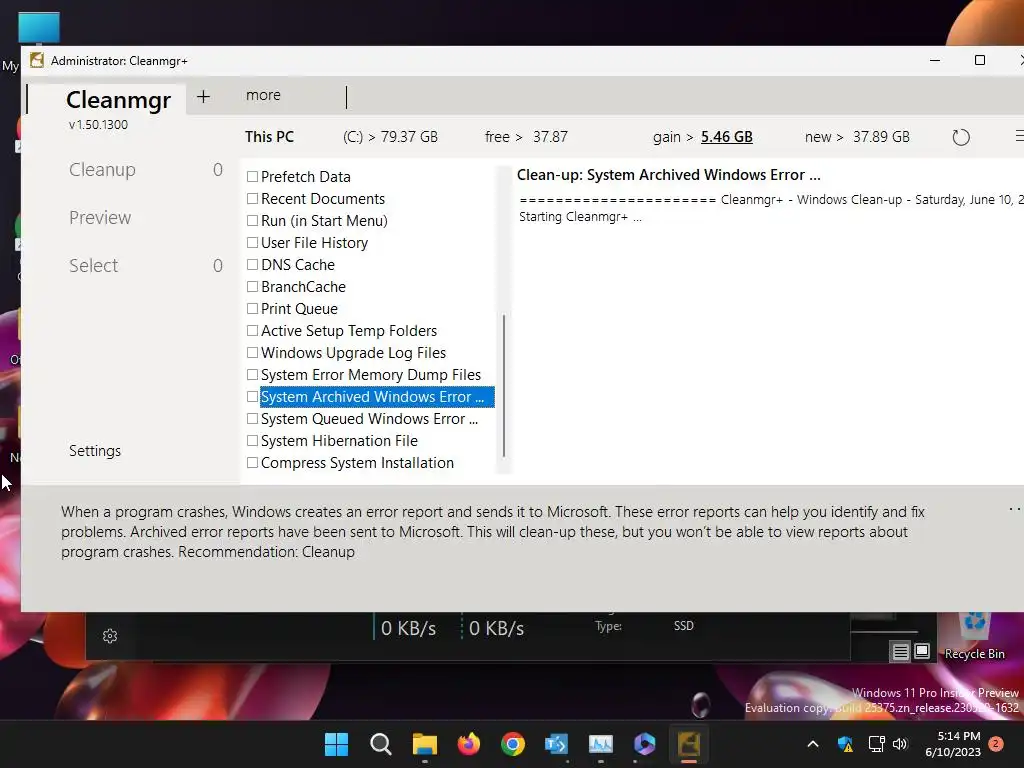The height and width of the screenshot is (768, 1024).
Task: Switch to list view icon in background window
Action: click(x=901, y=651)
